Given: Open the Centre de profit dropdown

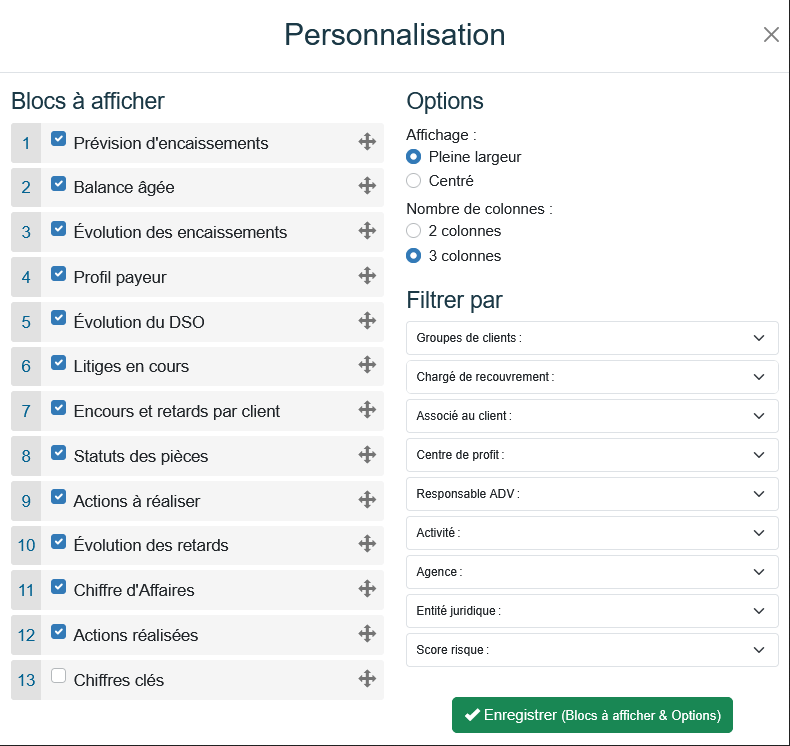Looking at the screenshot, I should point(592,455).
